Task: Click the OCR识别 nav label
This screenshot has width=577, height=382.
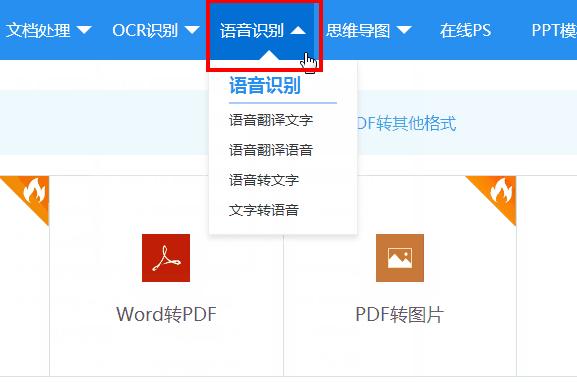Action: click(x=145, y=30)
